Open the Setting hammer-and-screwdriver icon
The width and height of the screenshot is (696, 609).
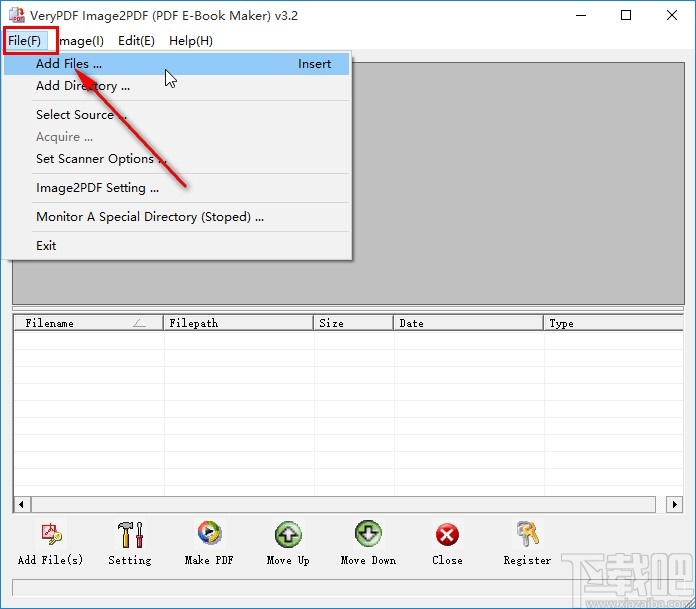pyautogui.click(x=130, y=534)
